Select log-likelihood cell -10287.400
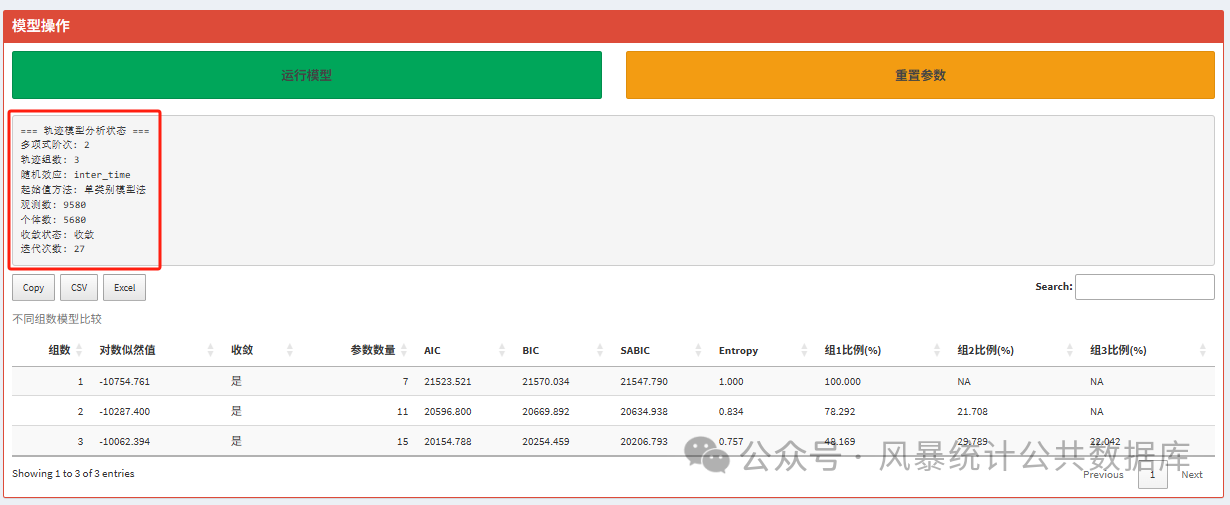Image resolution: width=1230 pixels, height=505 pixels. [x=125, y=412]
